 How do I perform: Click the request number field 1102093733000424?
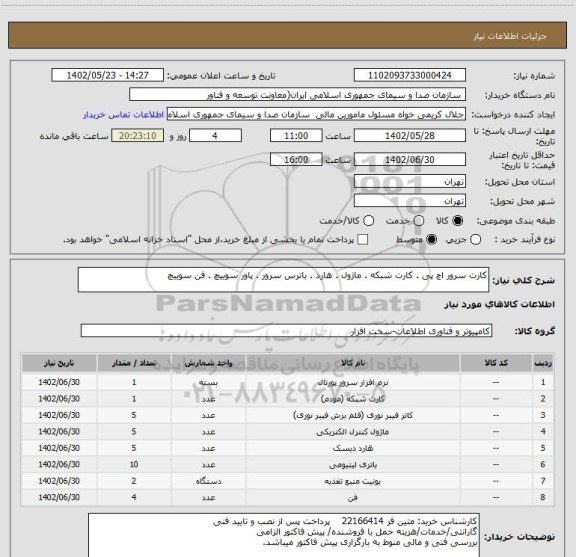click(x=410, y=75)
